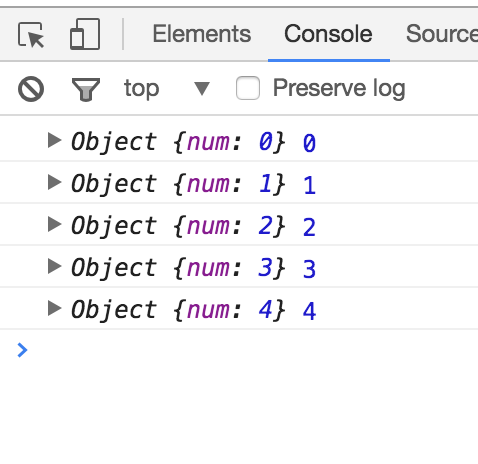Screen dimensions: 478x464
Task: Activate the inspect element picker icon
Action: coord(31,35)
